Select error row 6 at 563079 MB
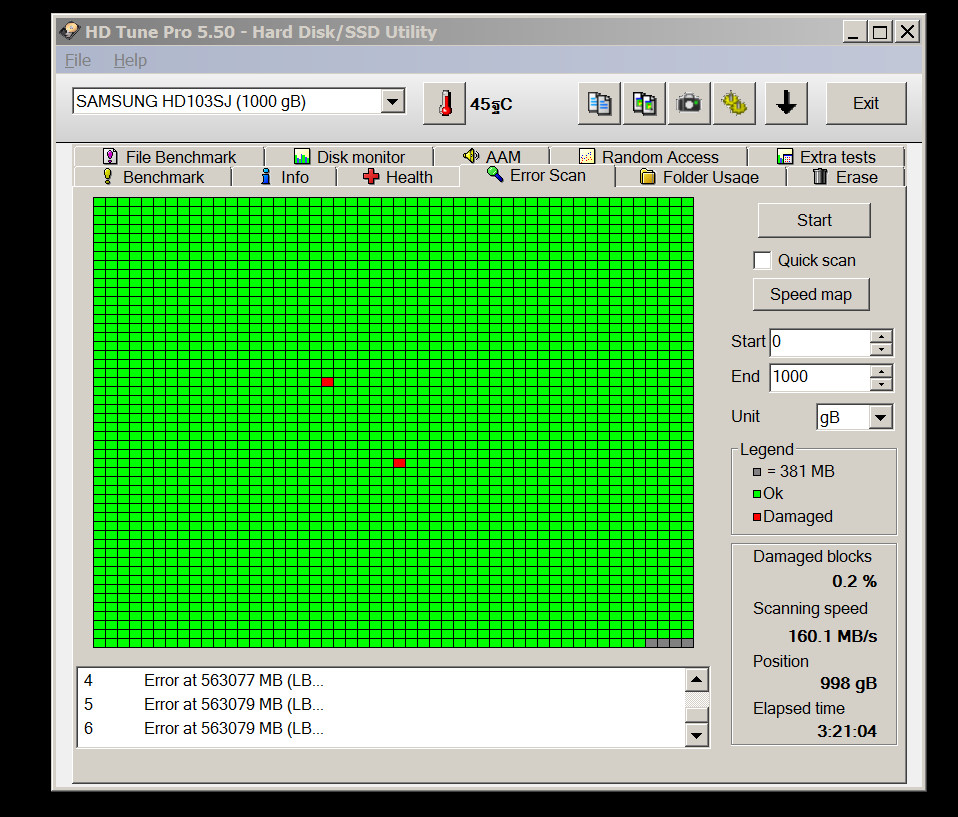The height and width of the screenshot is (817, 958). click(381, 728)
